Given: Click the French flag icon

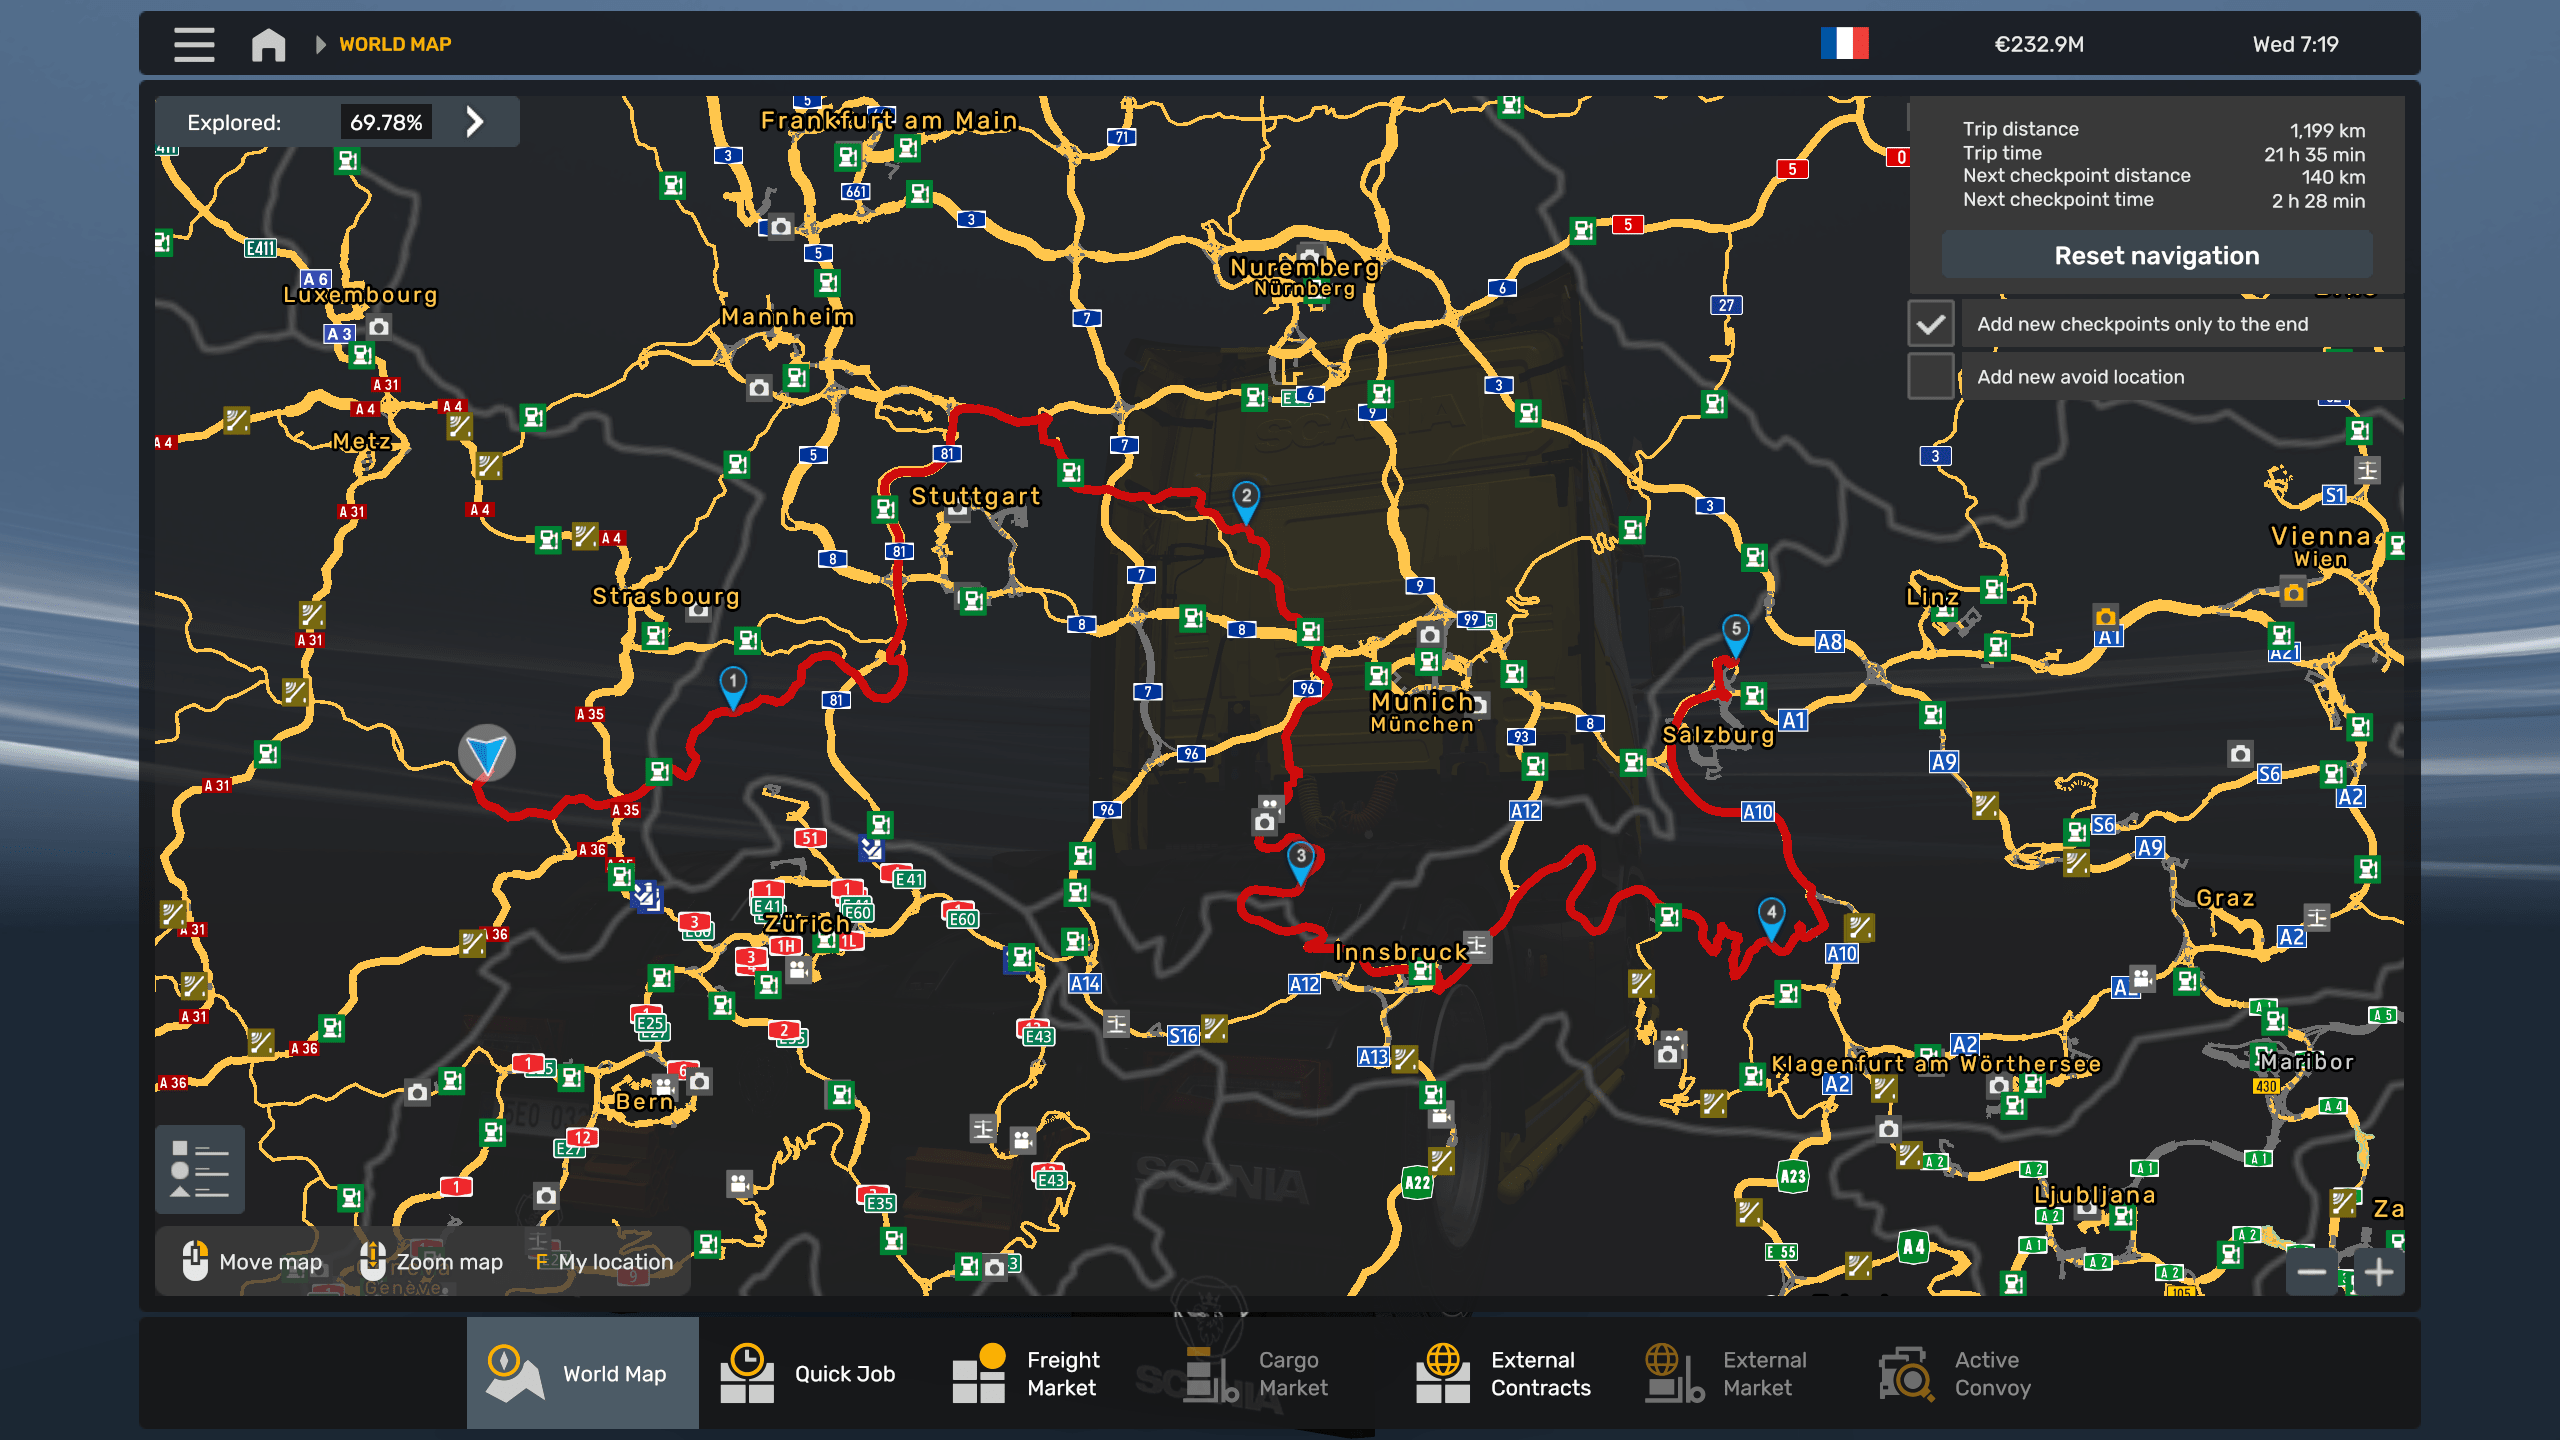Looking at the screenshot, I should click(1844, 44).
